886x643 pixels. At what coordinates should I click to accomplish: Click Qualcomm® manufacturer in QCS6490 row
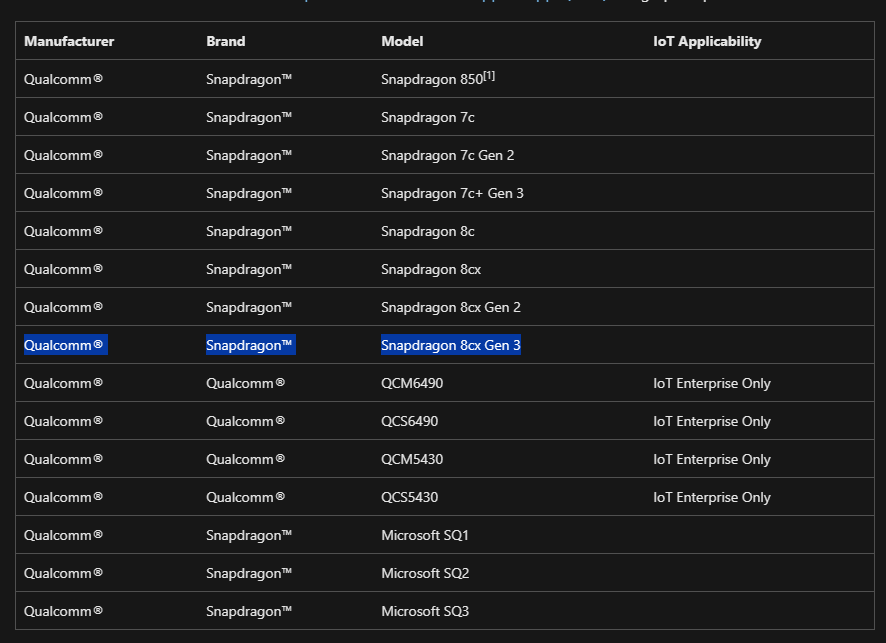(x=63, y=421)
